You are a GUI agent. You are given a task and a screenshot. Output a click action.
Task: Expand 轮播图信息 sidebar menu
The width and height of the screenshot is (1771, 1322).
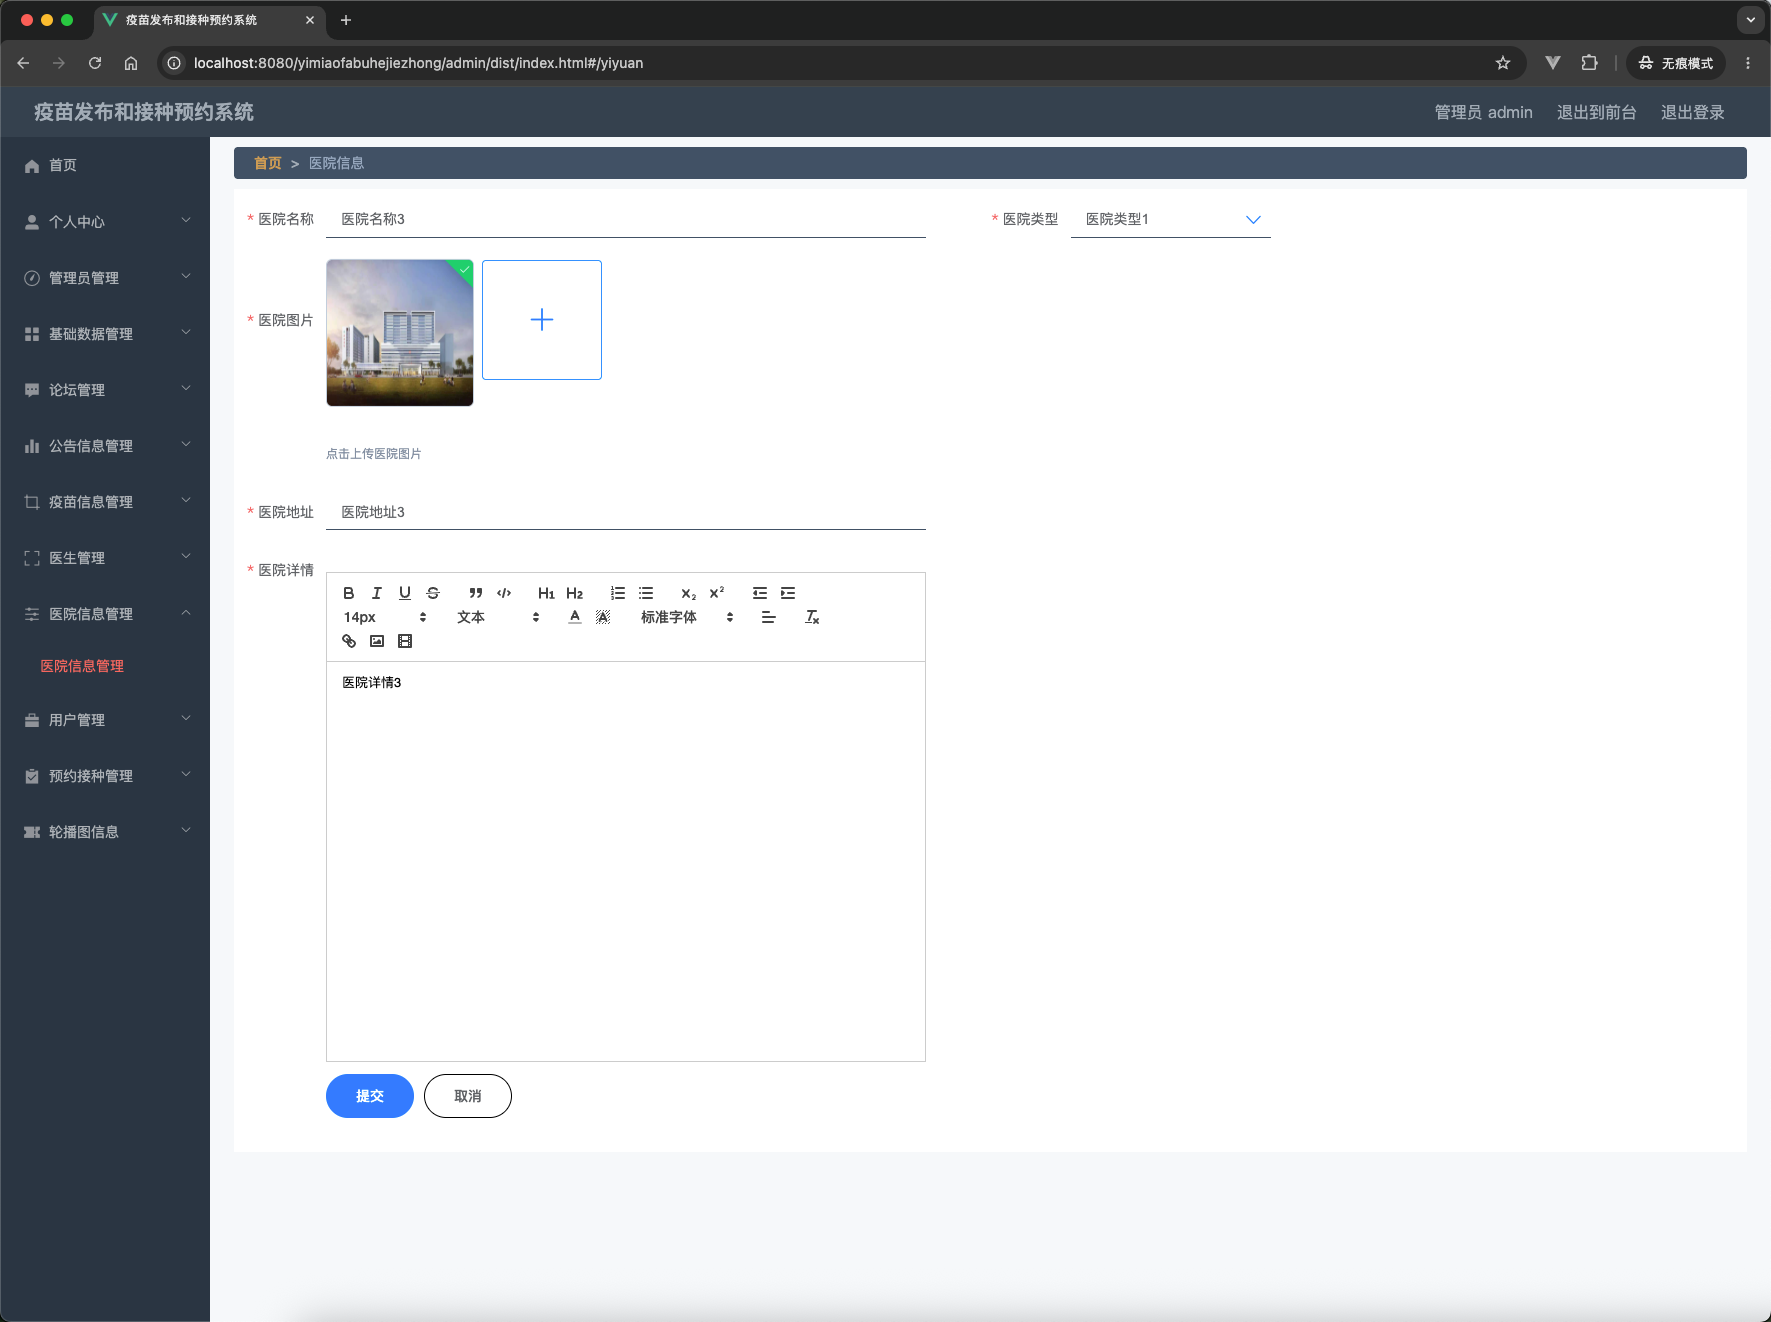(x=105, y=832)
